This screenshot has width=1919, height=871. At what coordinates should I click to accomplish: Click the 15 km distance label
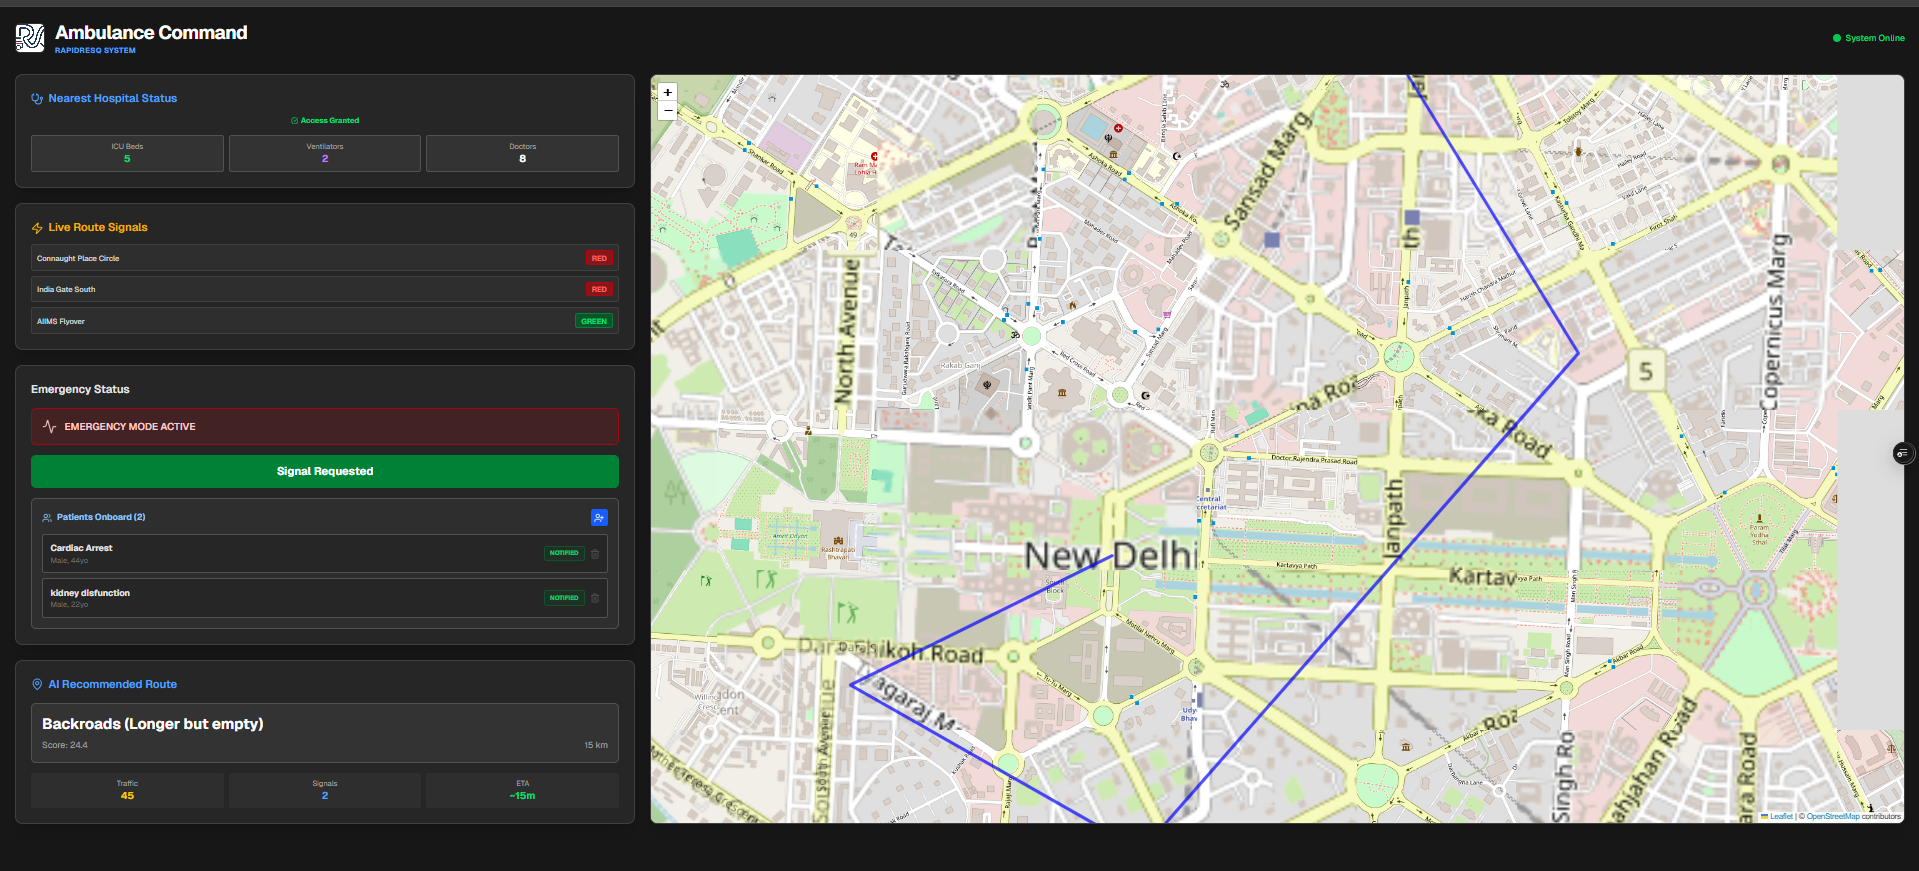(596, 745)
